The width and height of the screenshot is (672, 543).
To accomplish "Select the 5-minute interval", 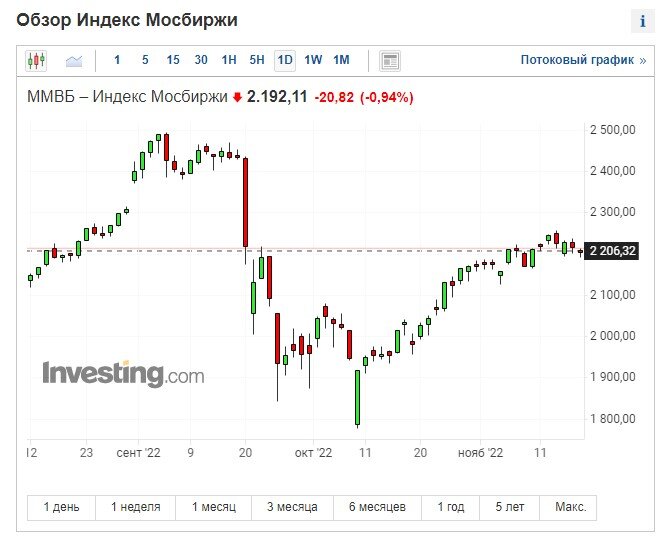I will pos(145,60).
